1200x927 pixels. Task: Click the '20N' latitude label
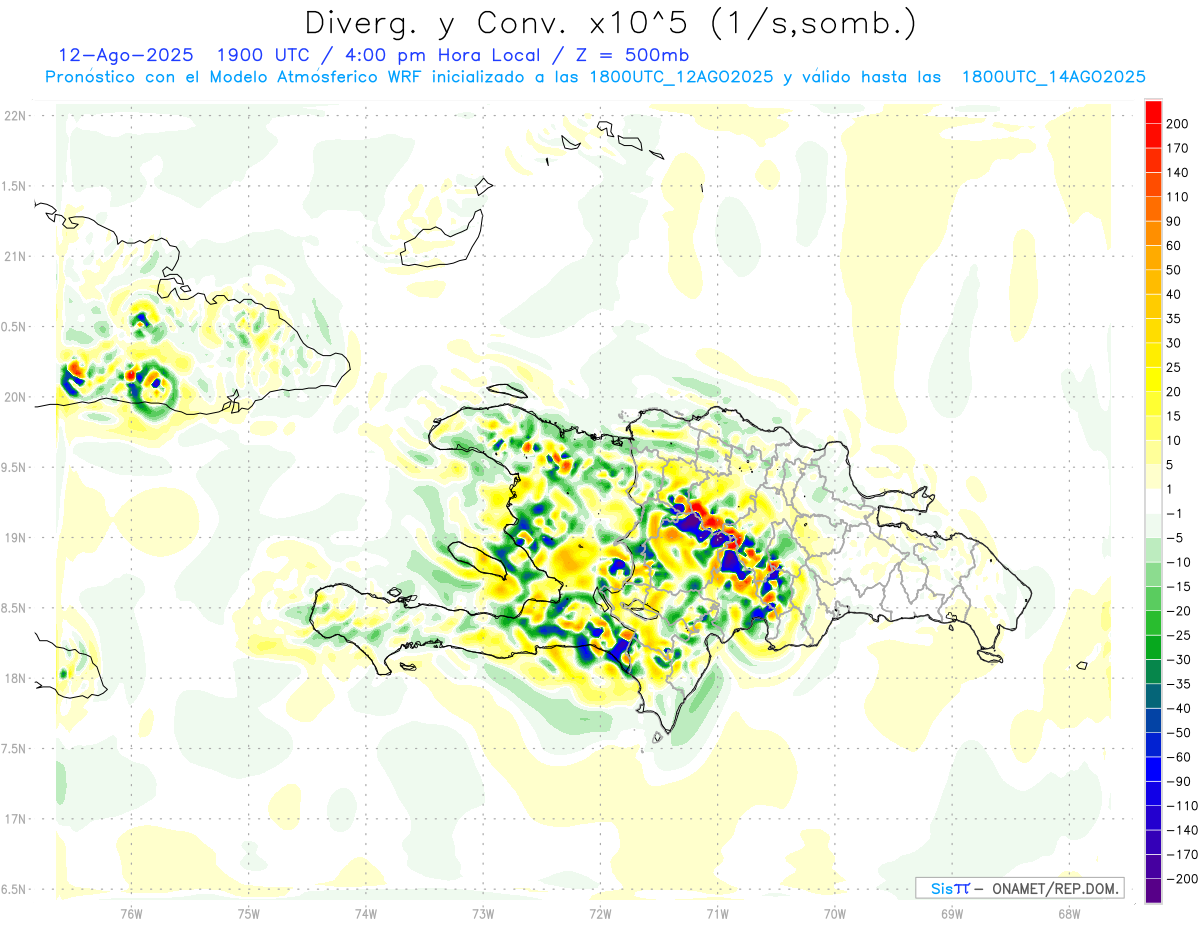coord(14,398)
